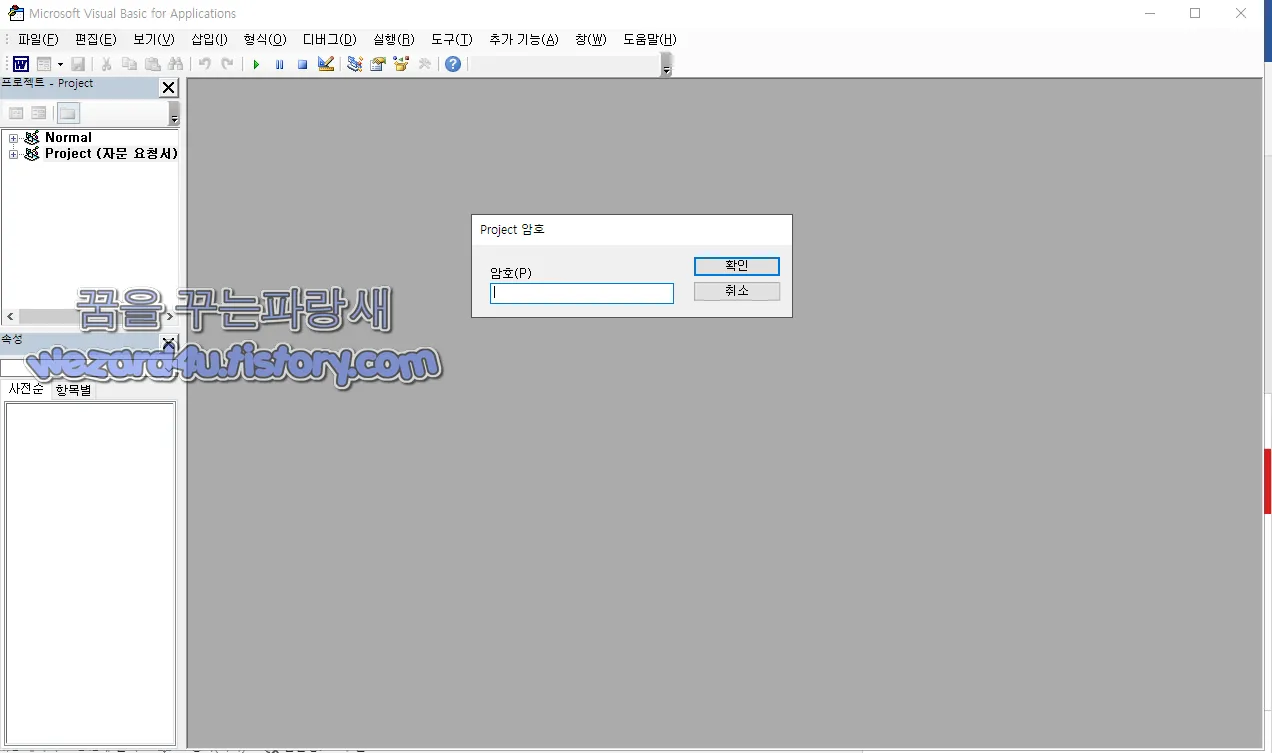Open Properties Window toolbar icon
This screenshot has width=1272, height=753.
(378, 64)
